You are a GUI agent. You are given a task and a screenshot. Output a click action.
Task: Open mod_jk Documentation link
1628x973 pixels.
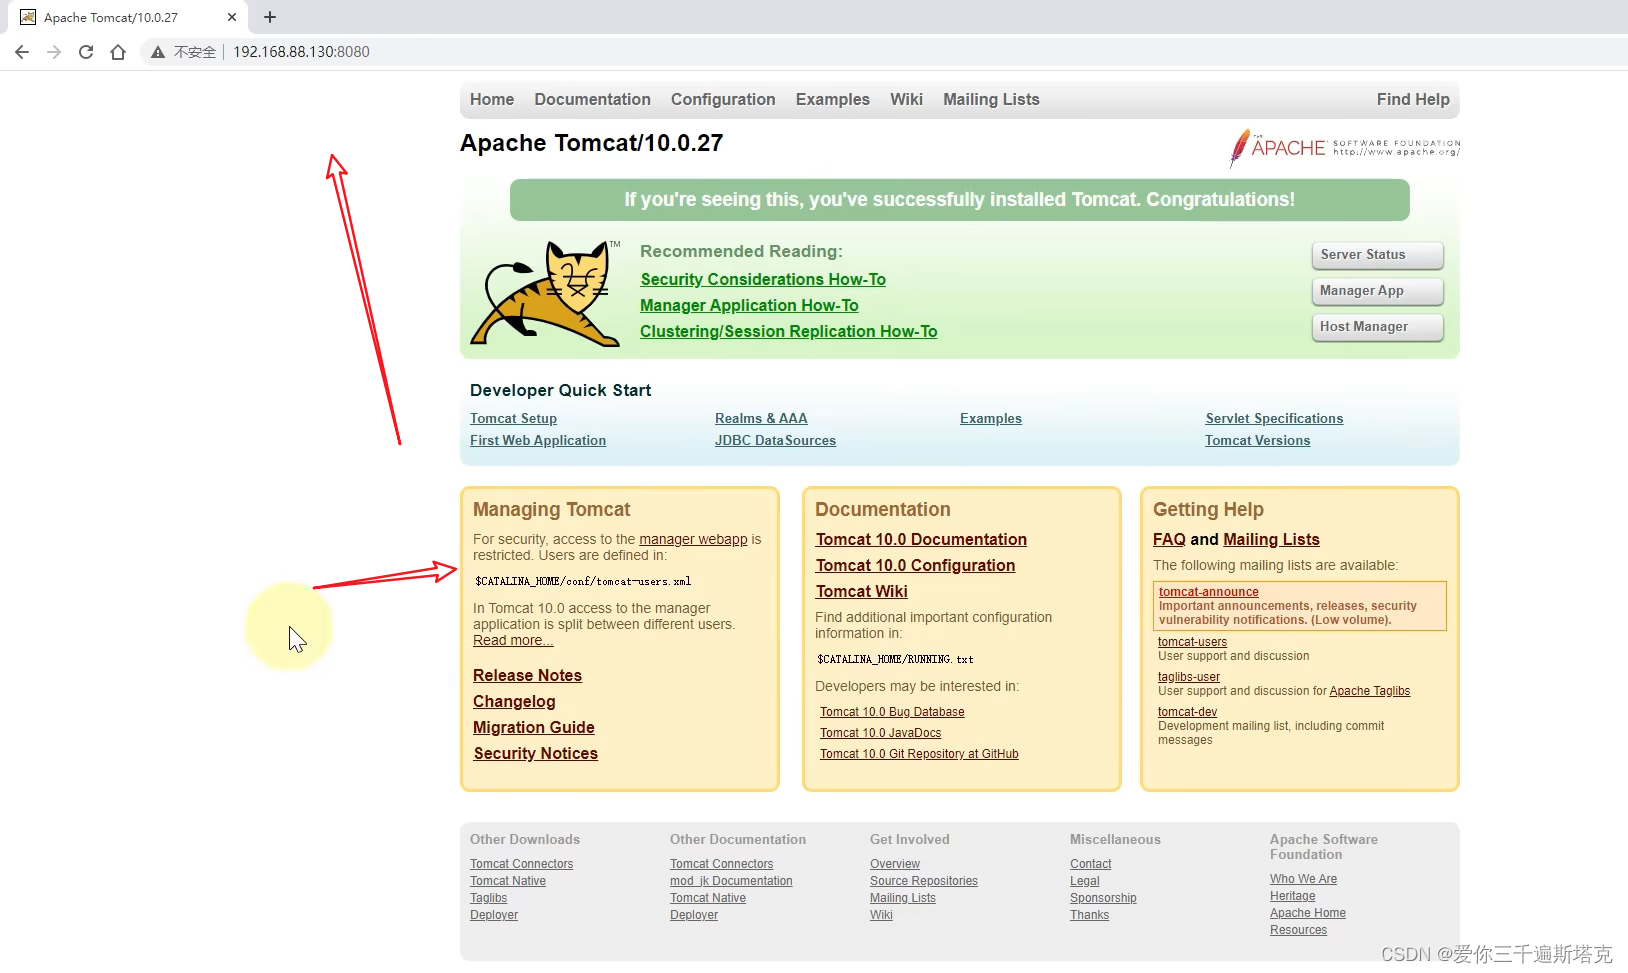click(x=731, y=881)
